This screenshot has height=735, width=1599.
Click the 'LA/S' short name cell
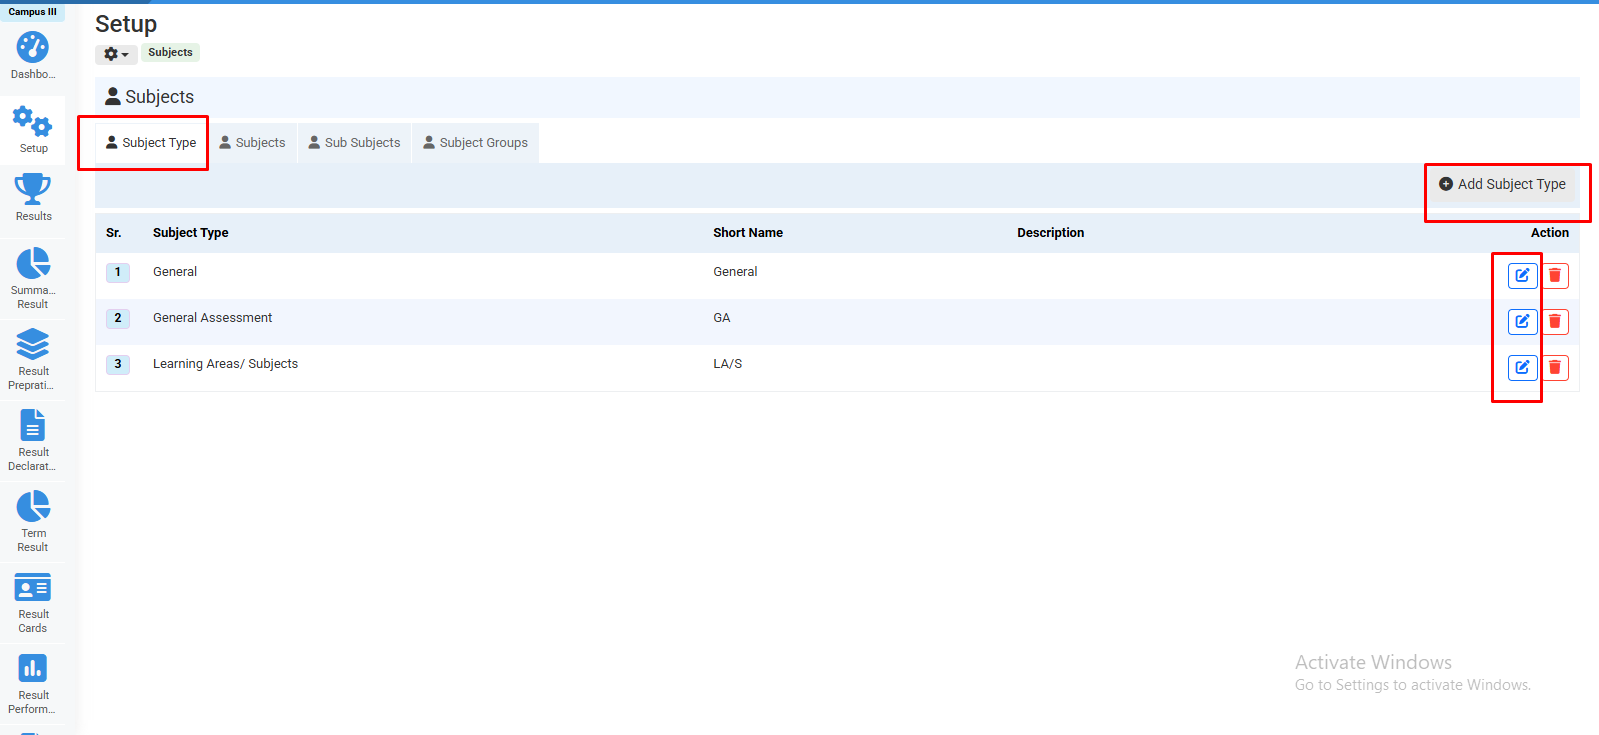tap(728, 364)
